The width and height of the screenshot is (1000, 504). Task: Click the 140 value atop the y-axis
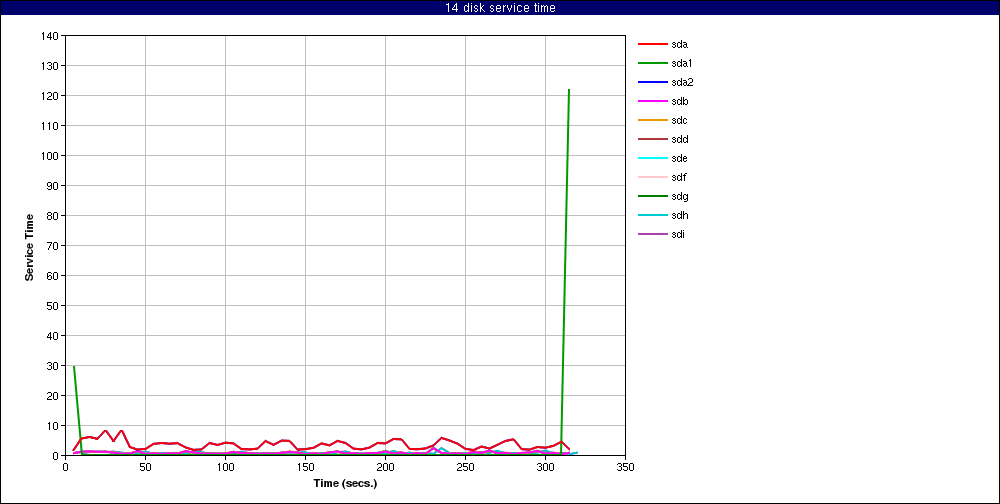click(49, 36)
